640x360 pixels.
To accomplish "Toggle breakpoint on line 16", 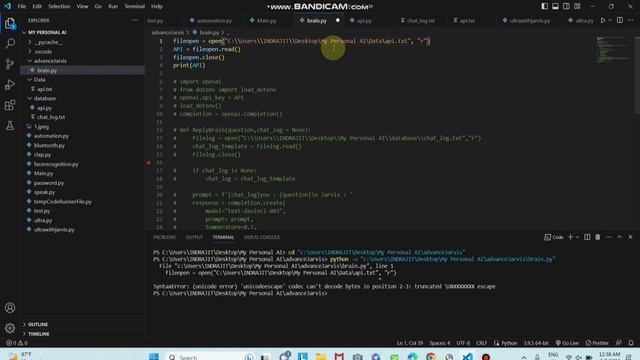I will [149, 162].
